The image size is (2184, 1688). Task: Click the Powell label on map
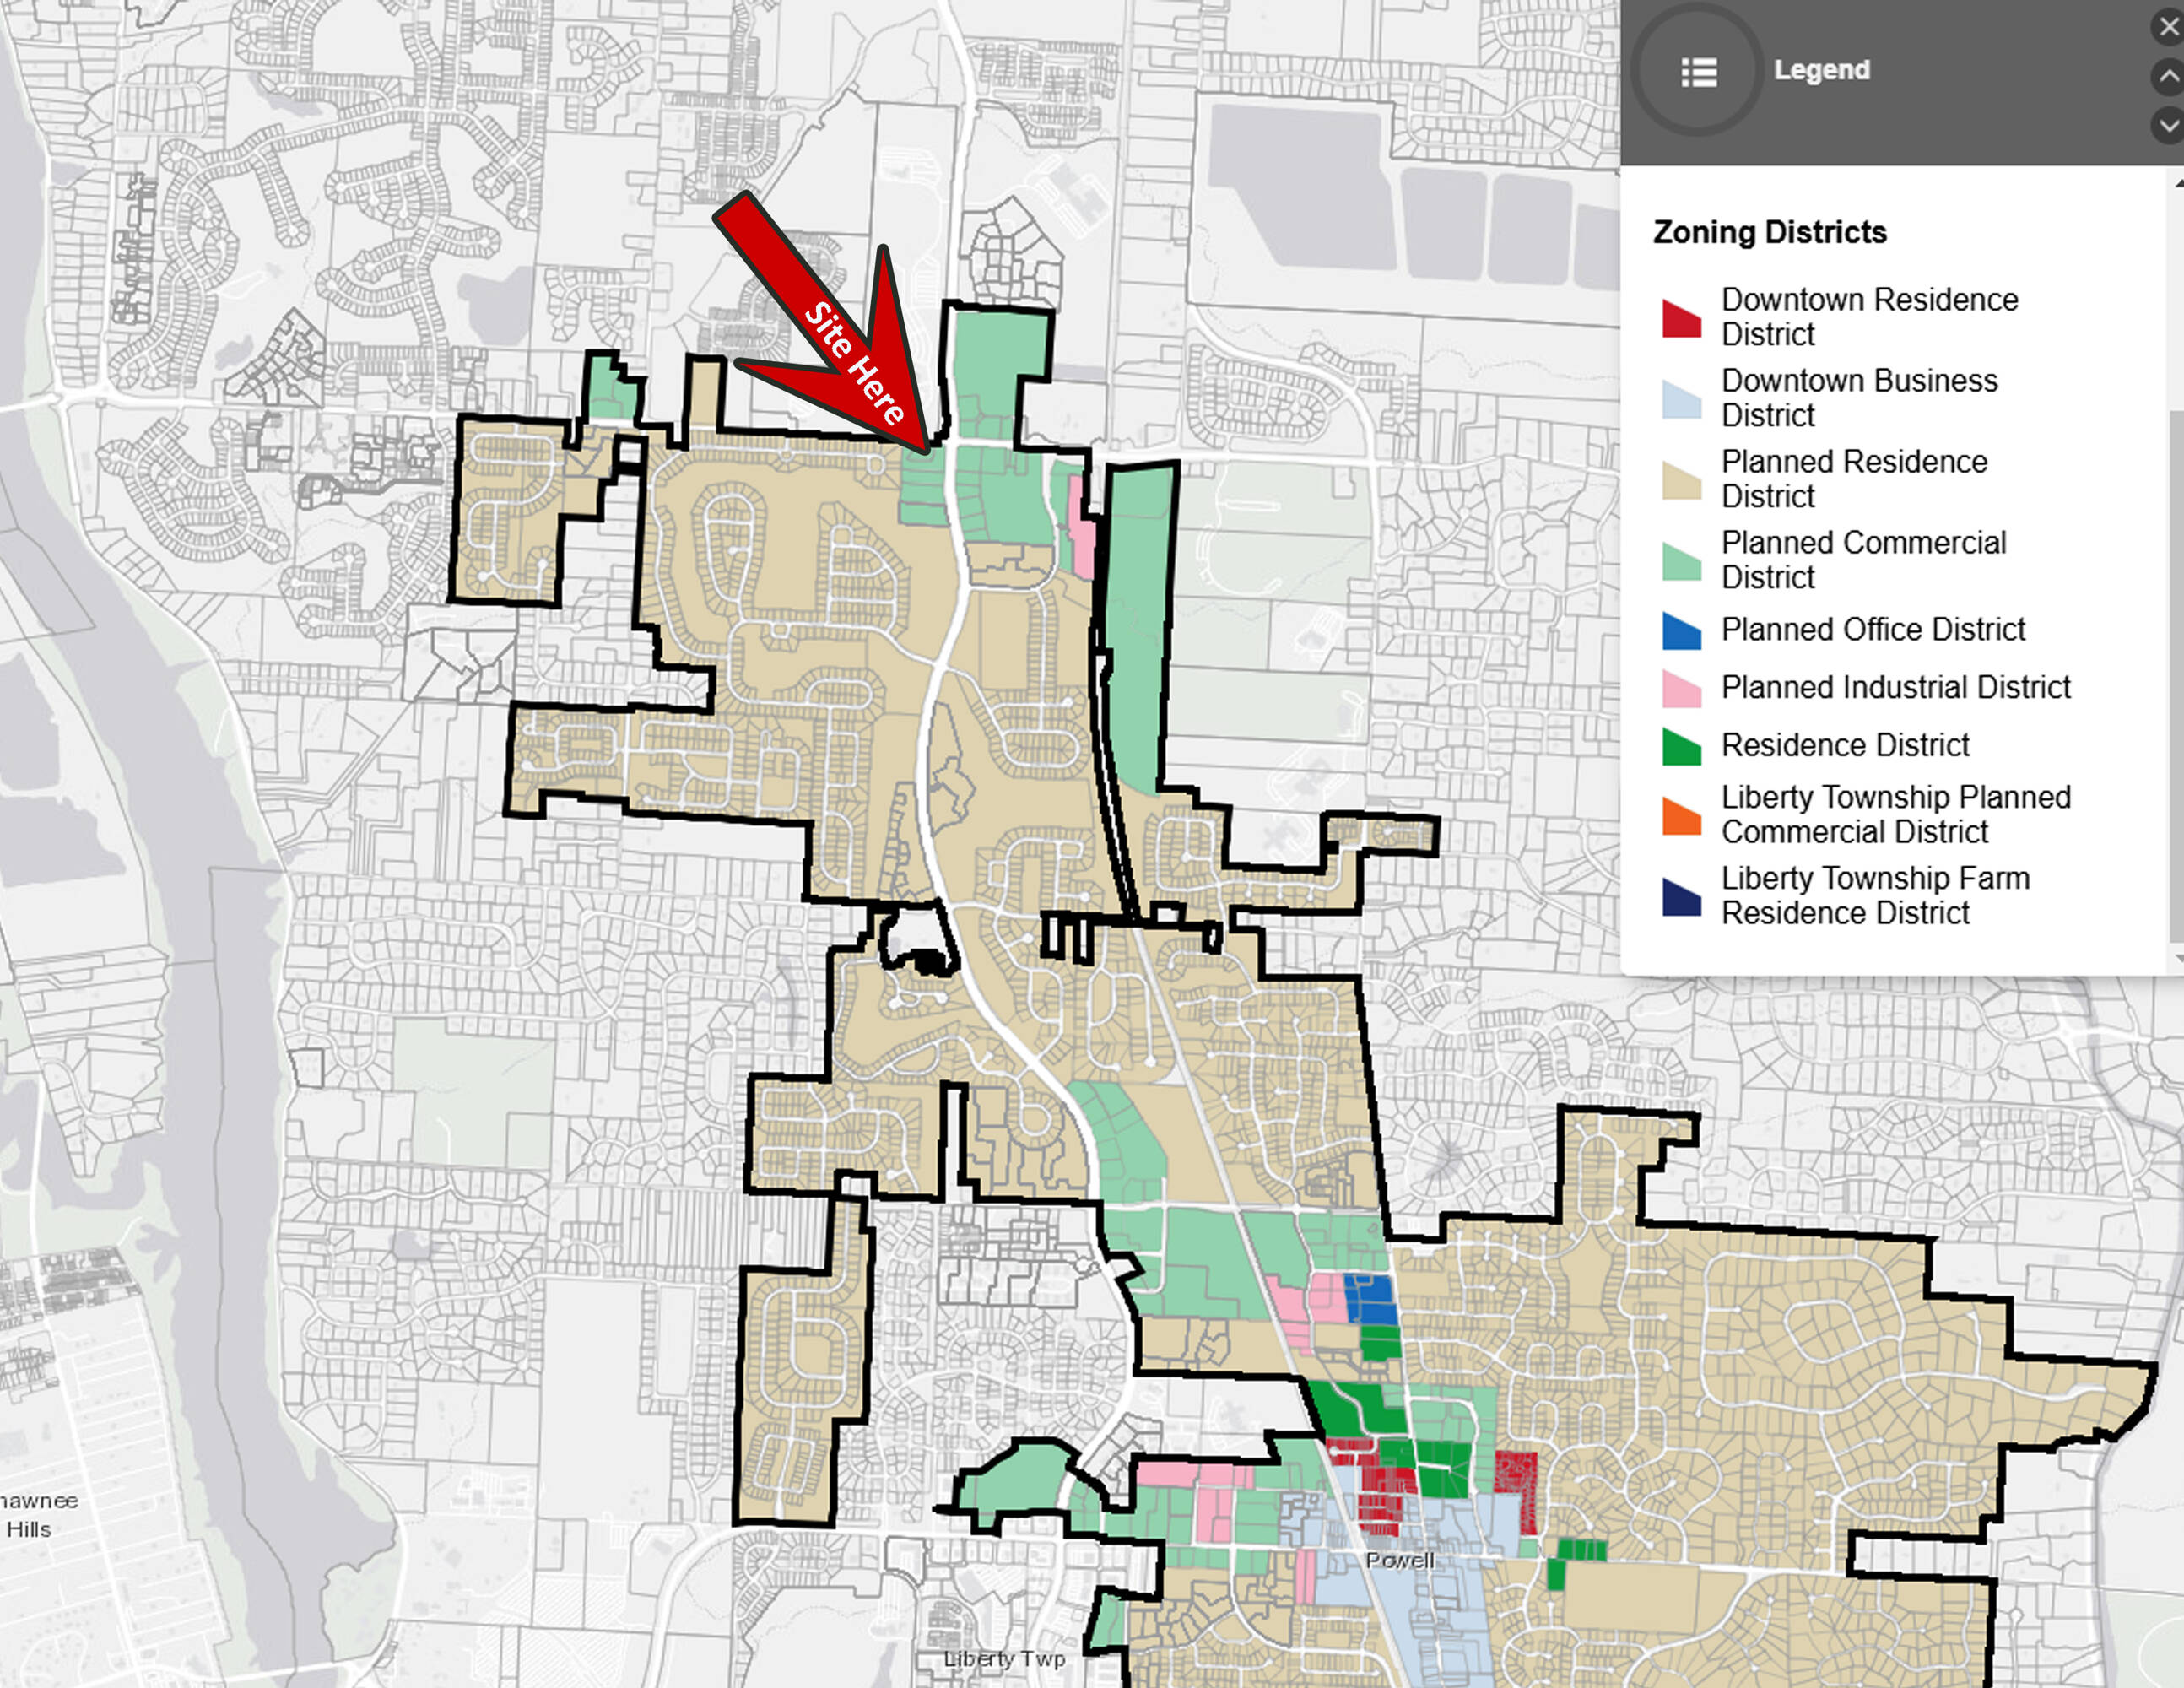pos(1399,1560)
